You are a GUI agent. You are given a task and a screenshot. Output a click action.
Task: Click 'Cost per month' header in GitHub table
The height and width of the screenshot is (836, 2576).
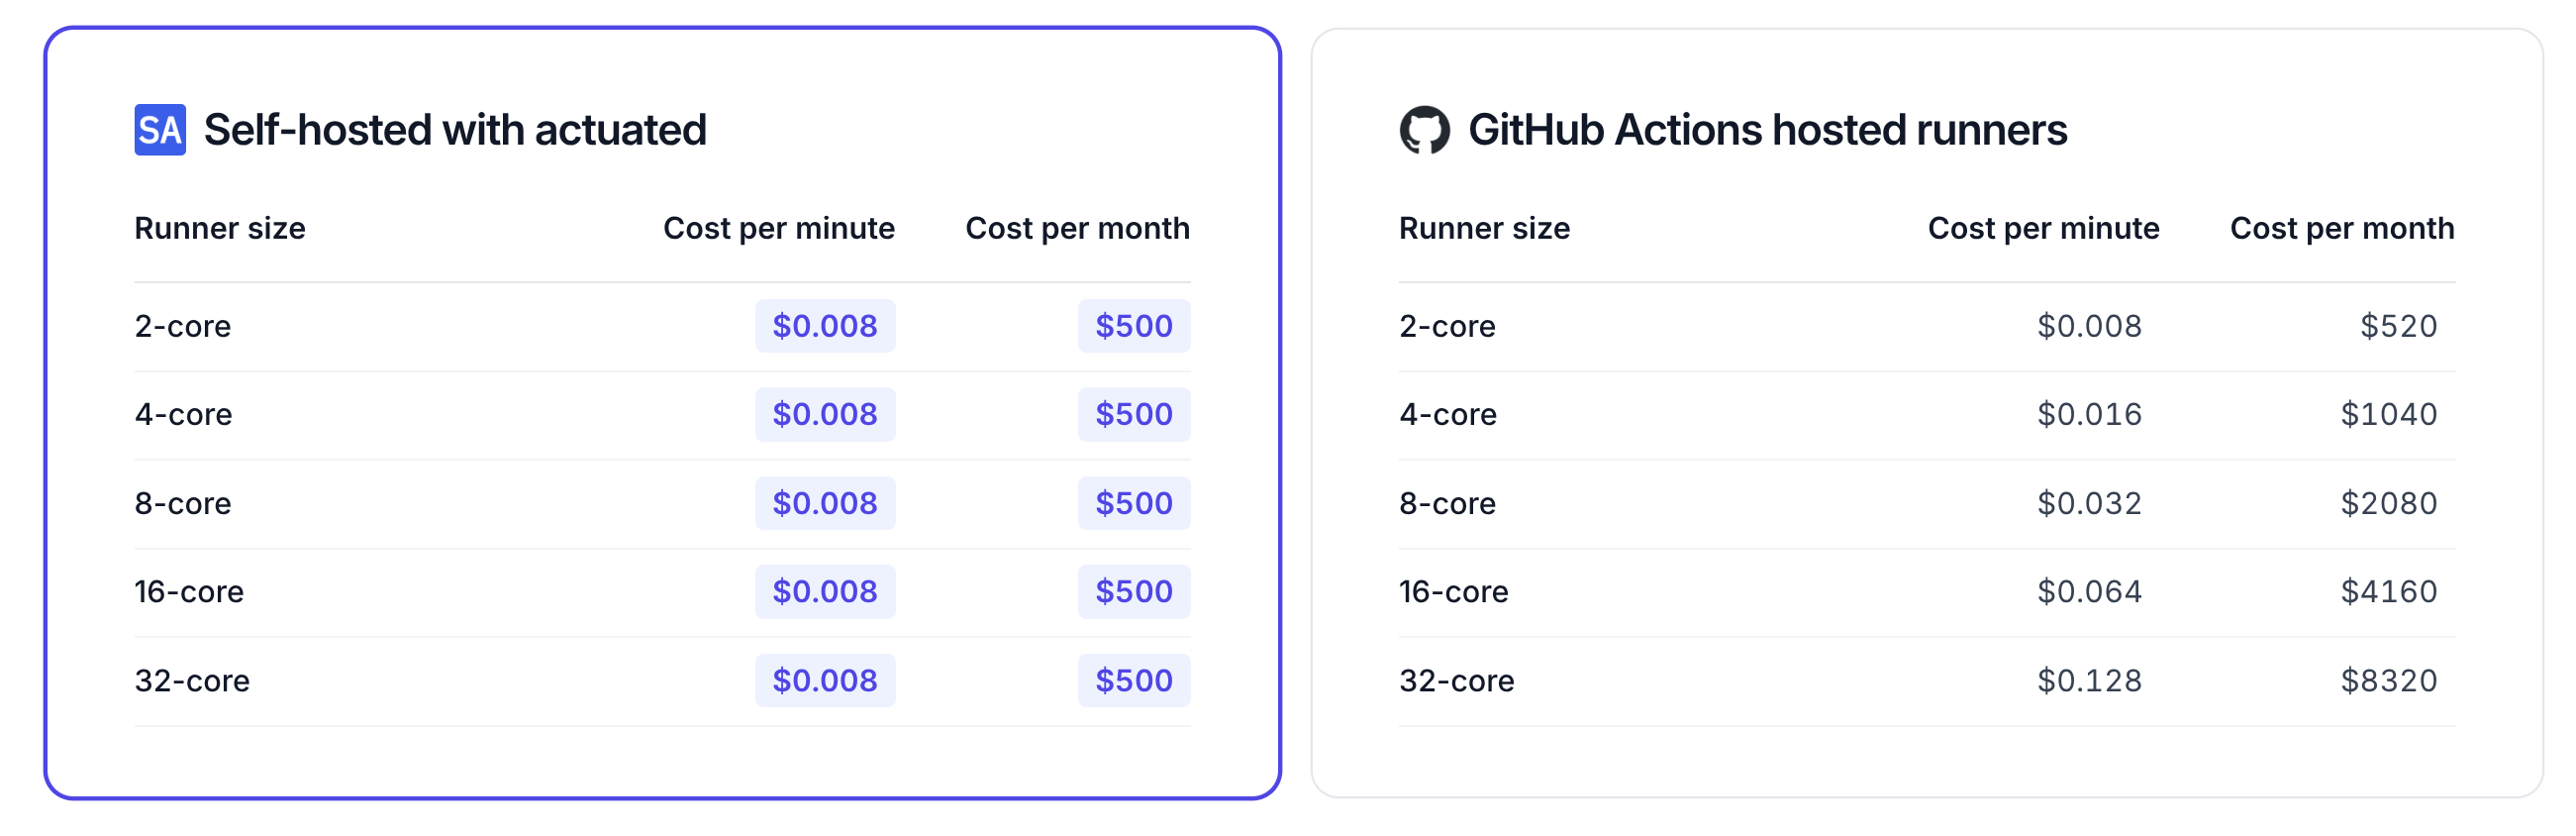click(x=2341, y=228)
